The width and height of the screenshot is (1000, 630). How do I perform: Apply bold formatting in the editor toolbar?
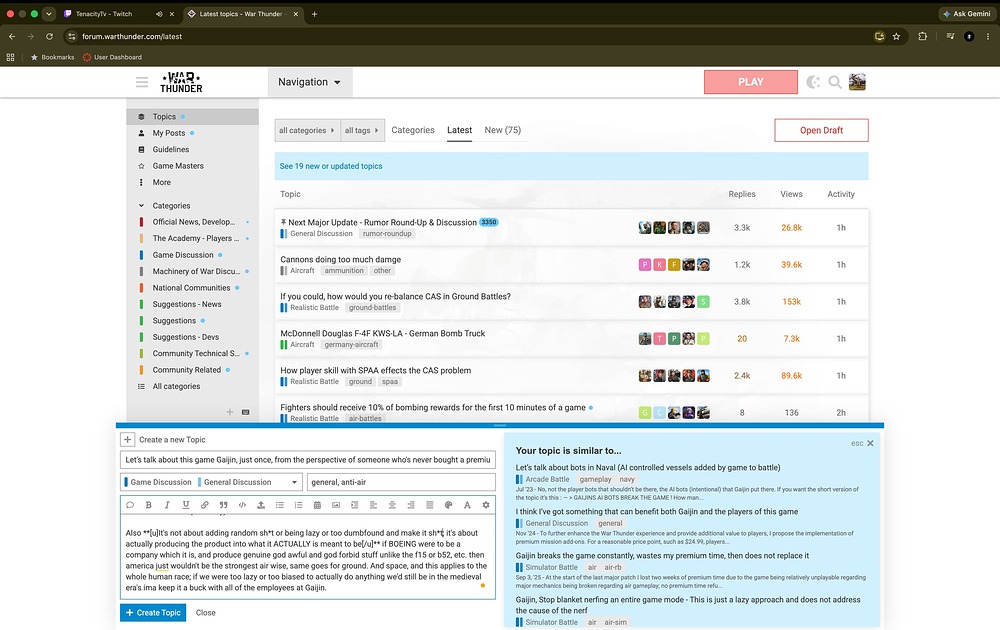tap(149, 504)
